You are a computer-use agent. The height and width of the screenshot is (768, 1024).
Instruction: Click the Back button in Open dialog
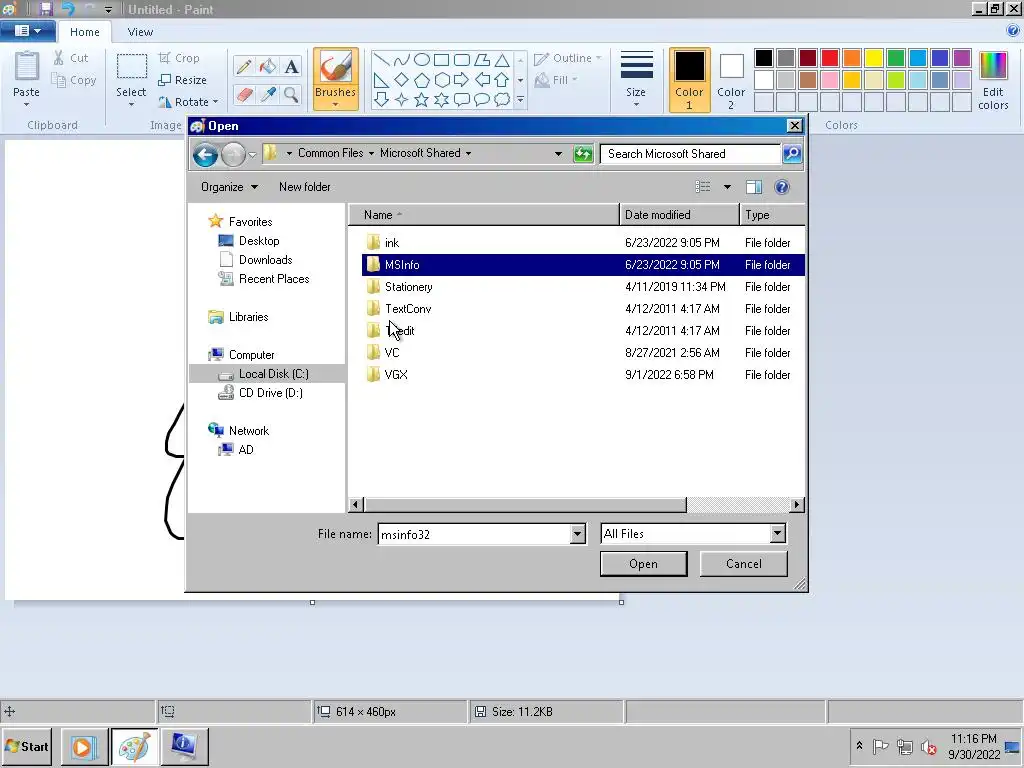point(205,154)
